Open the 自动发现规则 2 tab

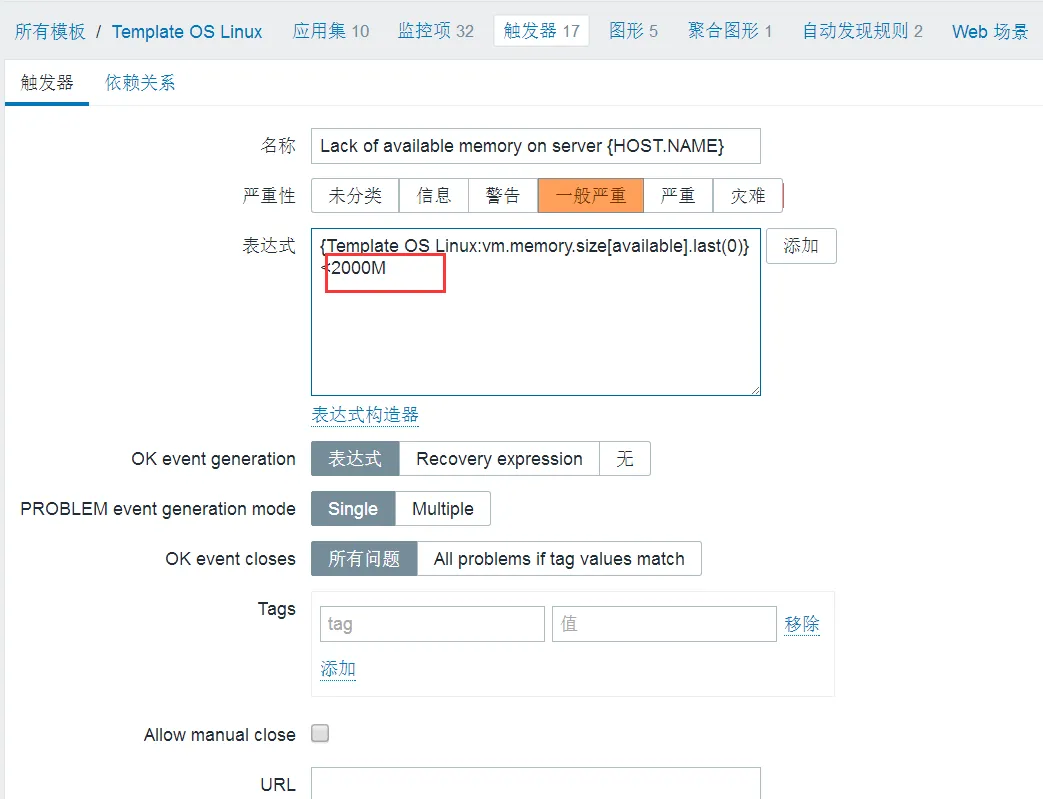pos(862,31)
